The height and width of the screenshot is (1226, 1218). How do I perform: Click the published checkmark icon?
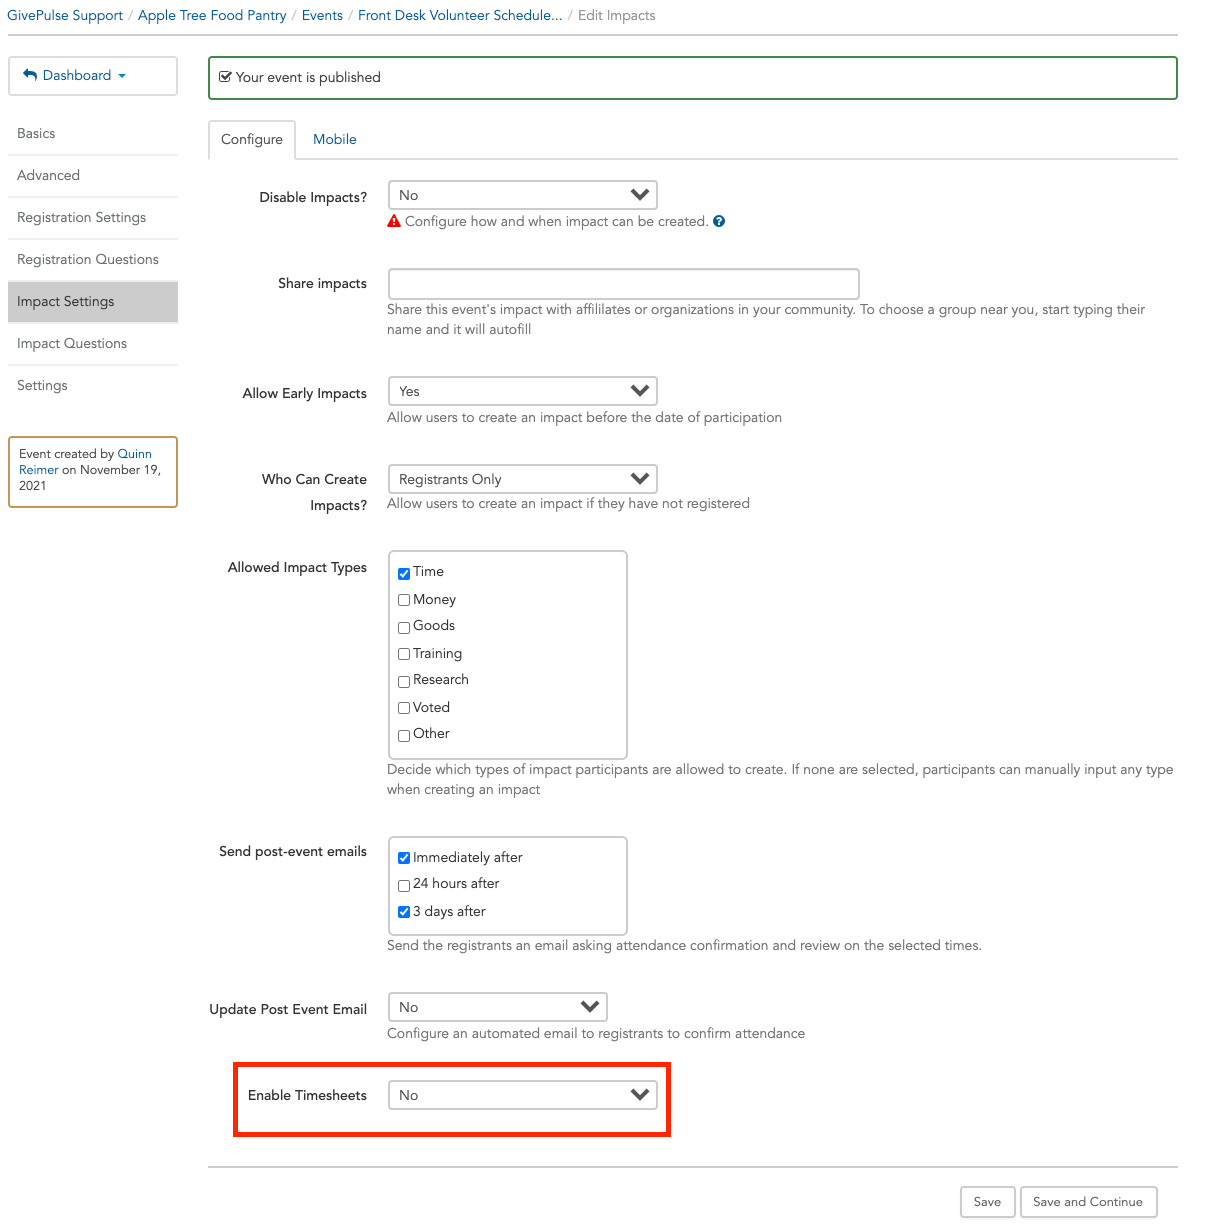pyautogui.click(x=225, y=77)
